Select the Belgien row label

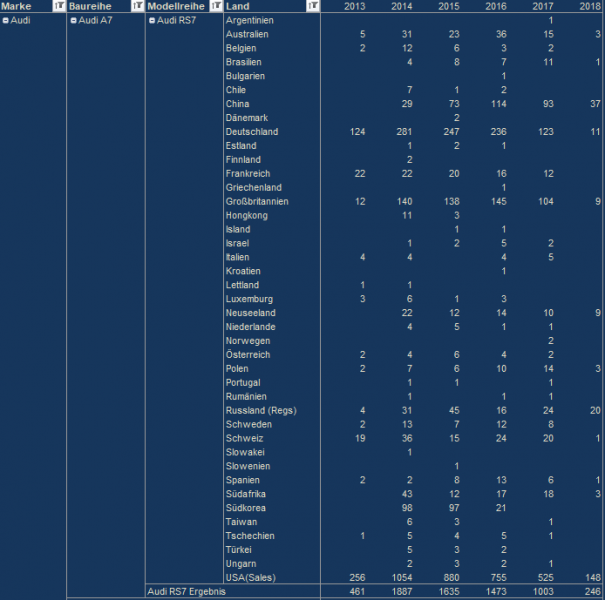241,48
